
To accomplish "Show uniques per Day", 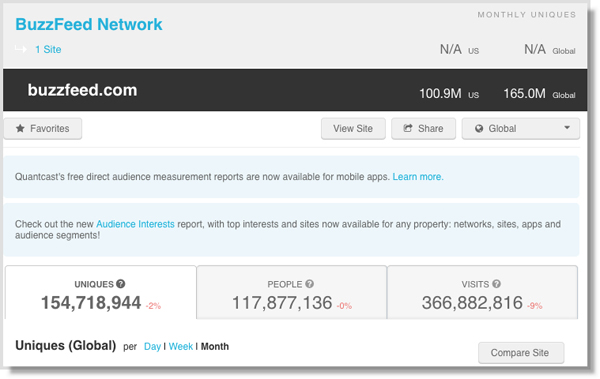I will [x=152, y=346].
